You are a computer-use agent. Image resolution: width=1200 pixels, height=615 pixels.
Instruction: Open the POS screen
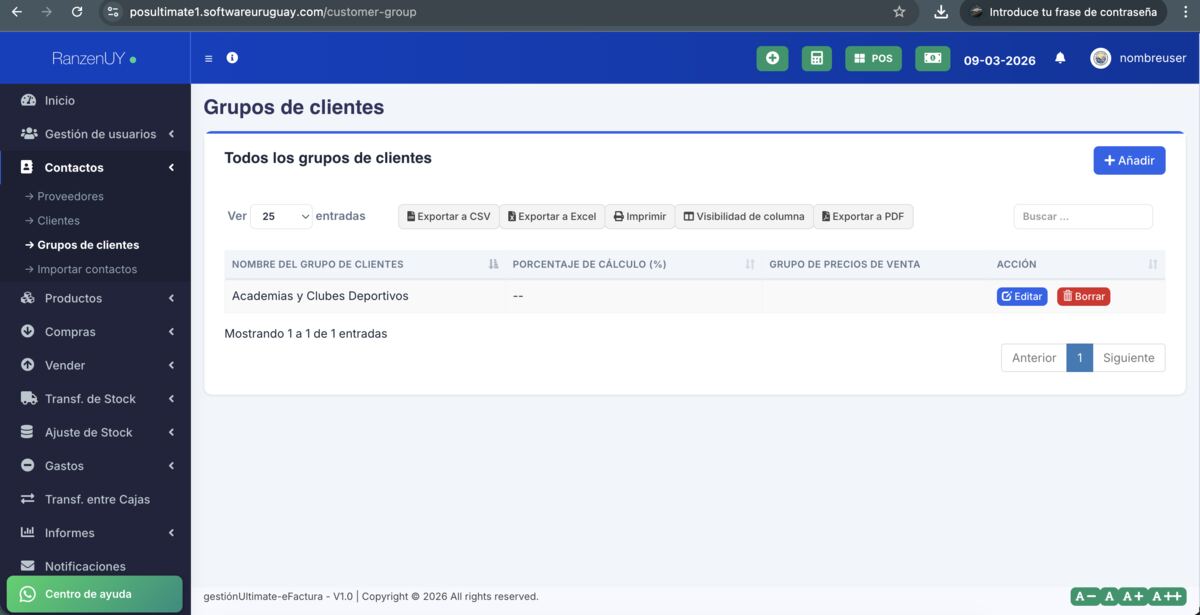[x=873, y=57]
